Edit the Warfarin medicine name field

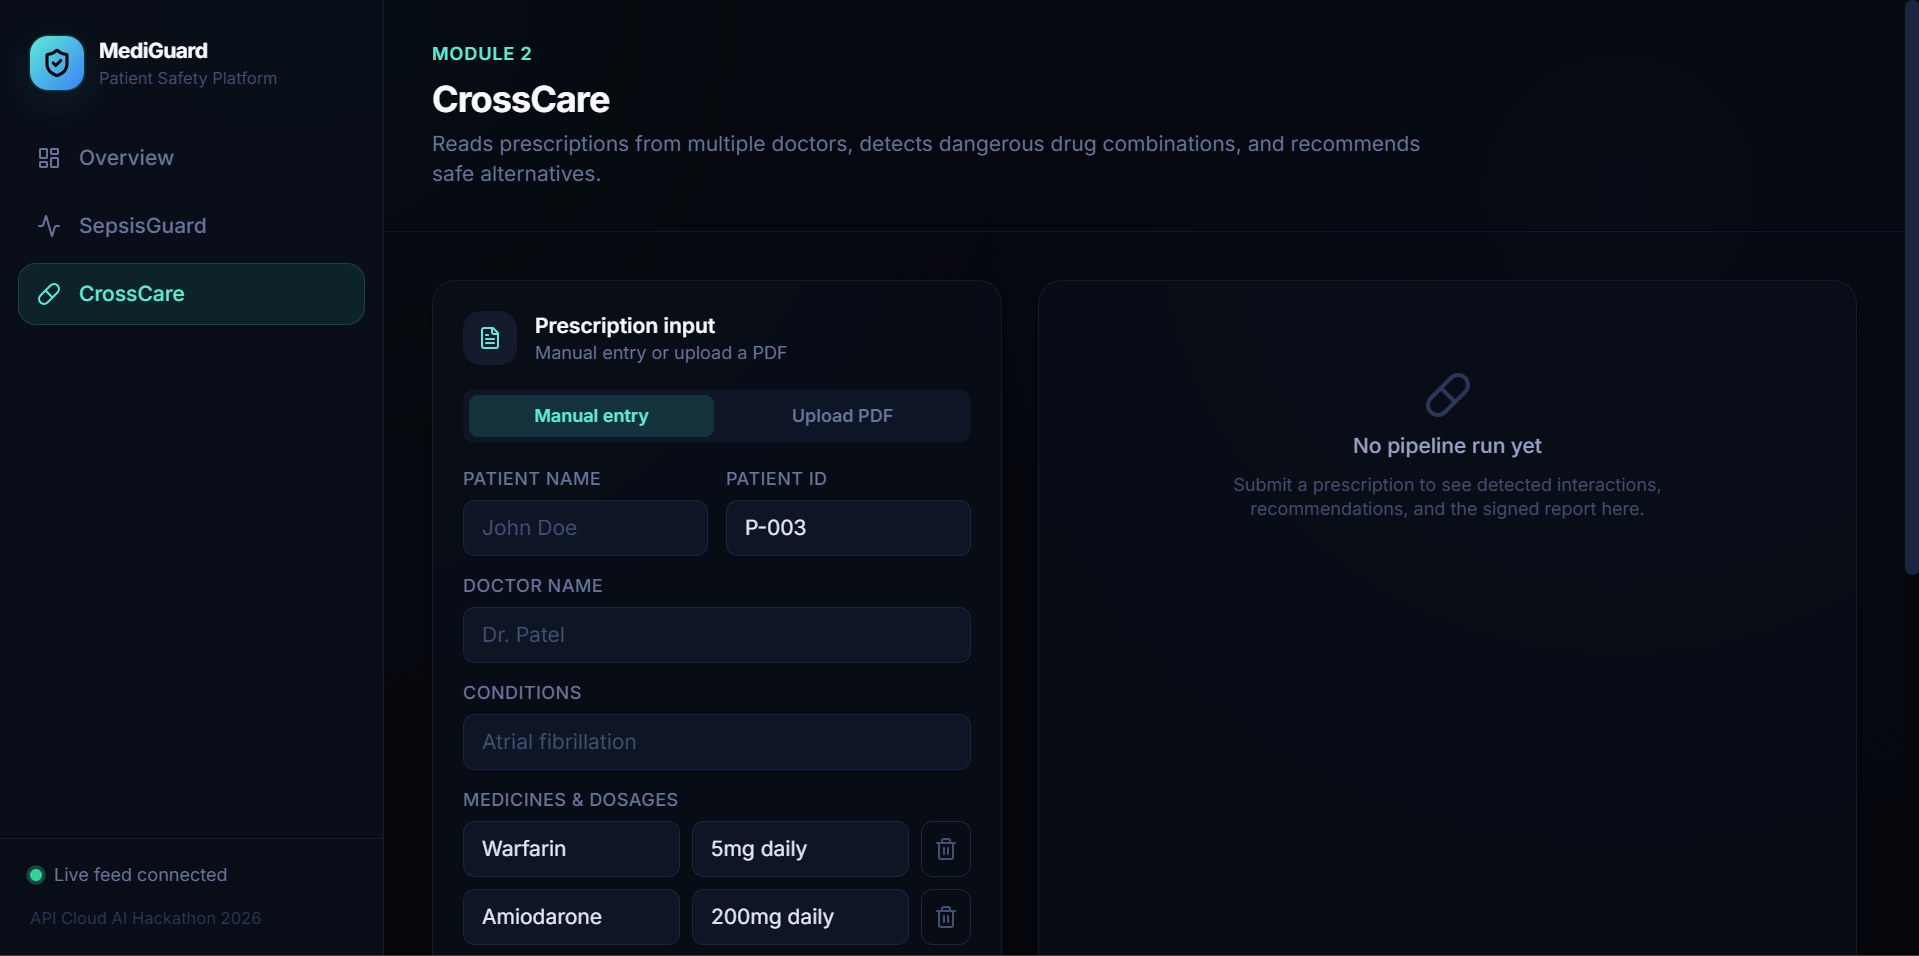click(x=571, y=849)
